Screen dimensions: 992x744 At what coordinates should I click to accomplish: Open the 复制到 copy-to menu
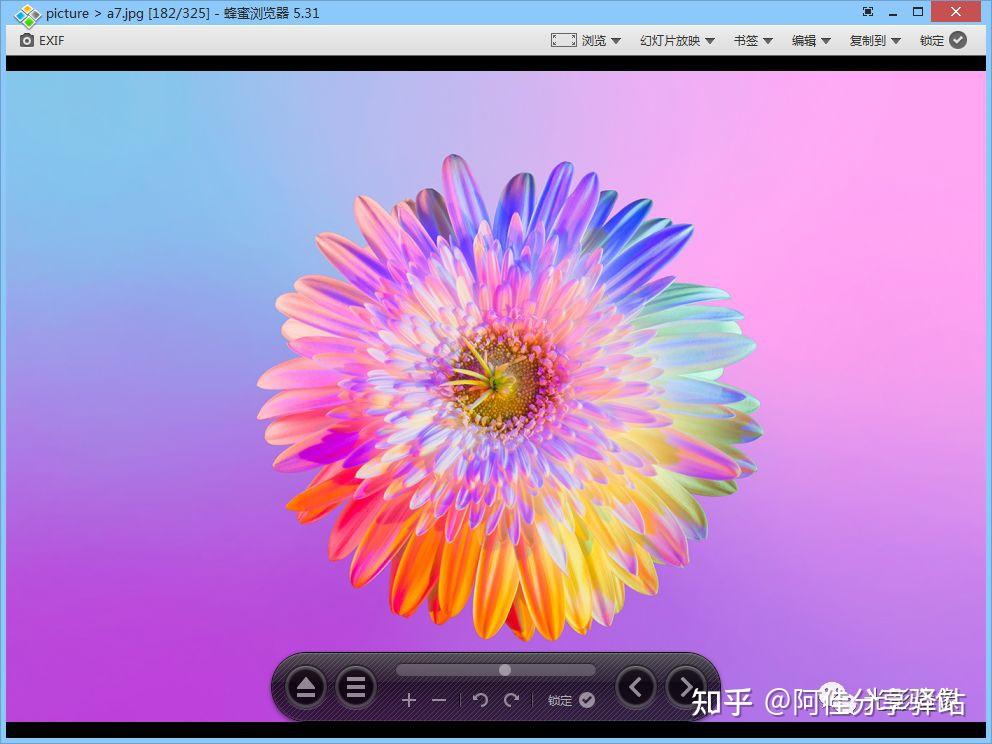coord(869,40)
